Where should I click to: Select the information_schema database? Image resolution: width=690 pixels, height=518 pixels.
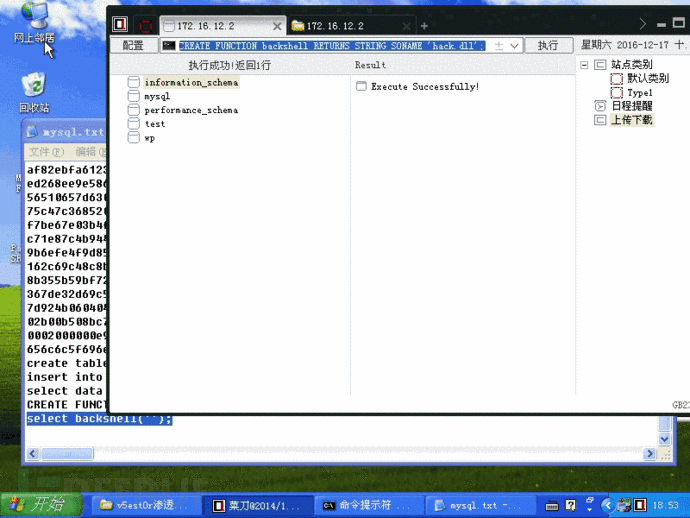click(190, 82)
